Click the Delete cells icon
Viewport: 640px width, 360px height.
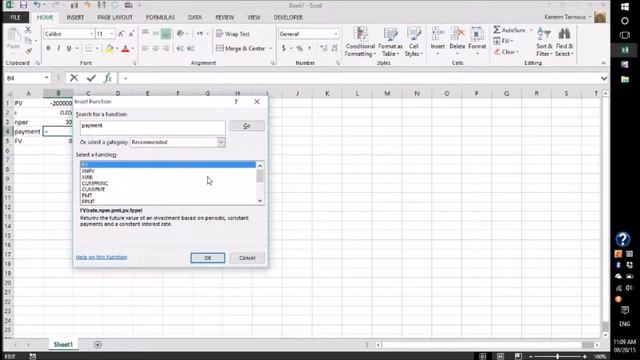point(457,35)
